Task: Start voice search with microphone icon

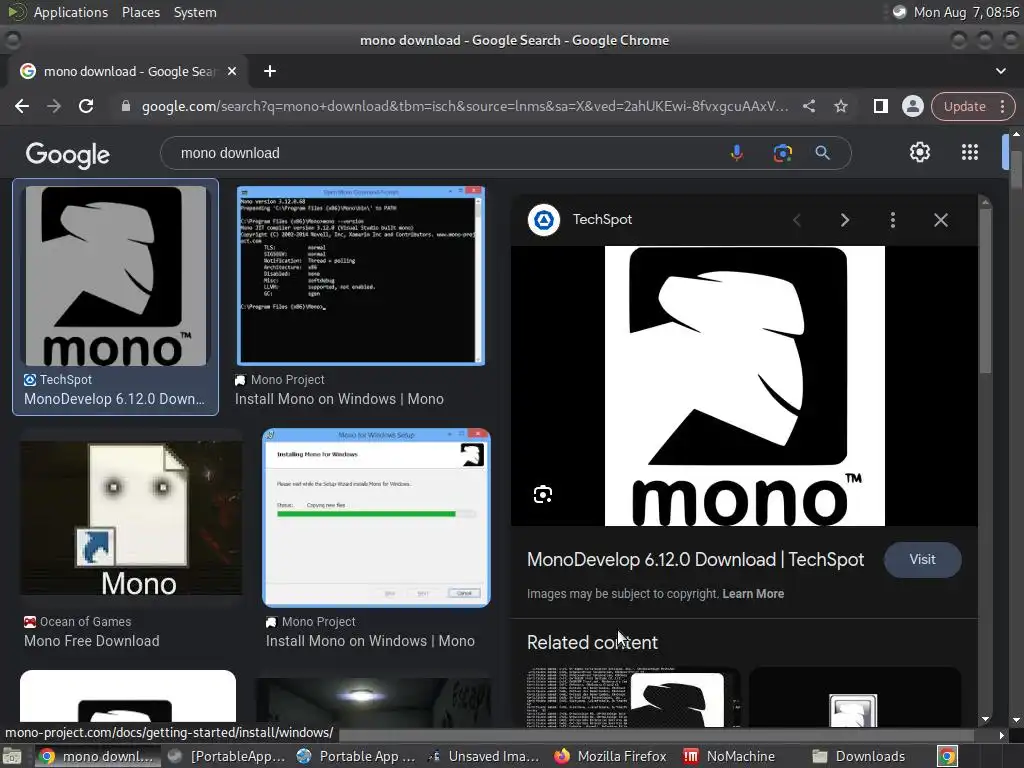Action: point(737,153)
